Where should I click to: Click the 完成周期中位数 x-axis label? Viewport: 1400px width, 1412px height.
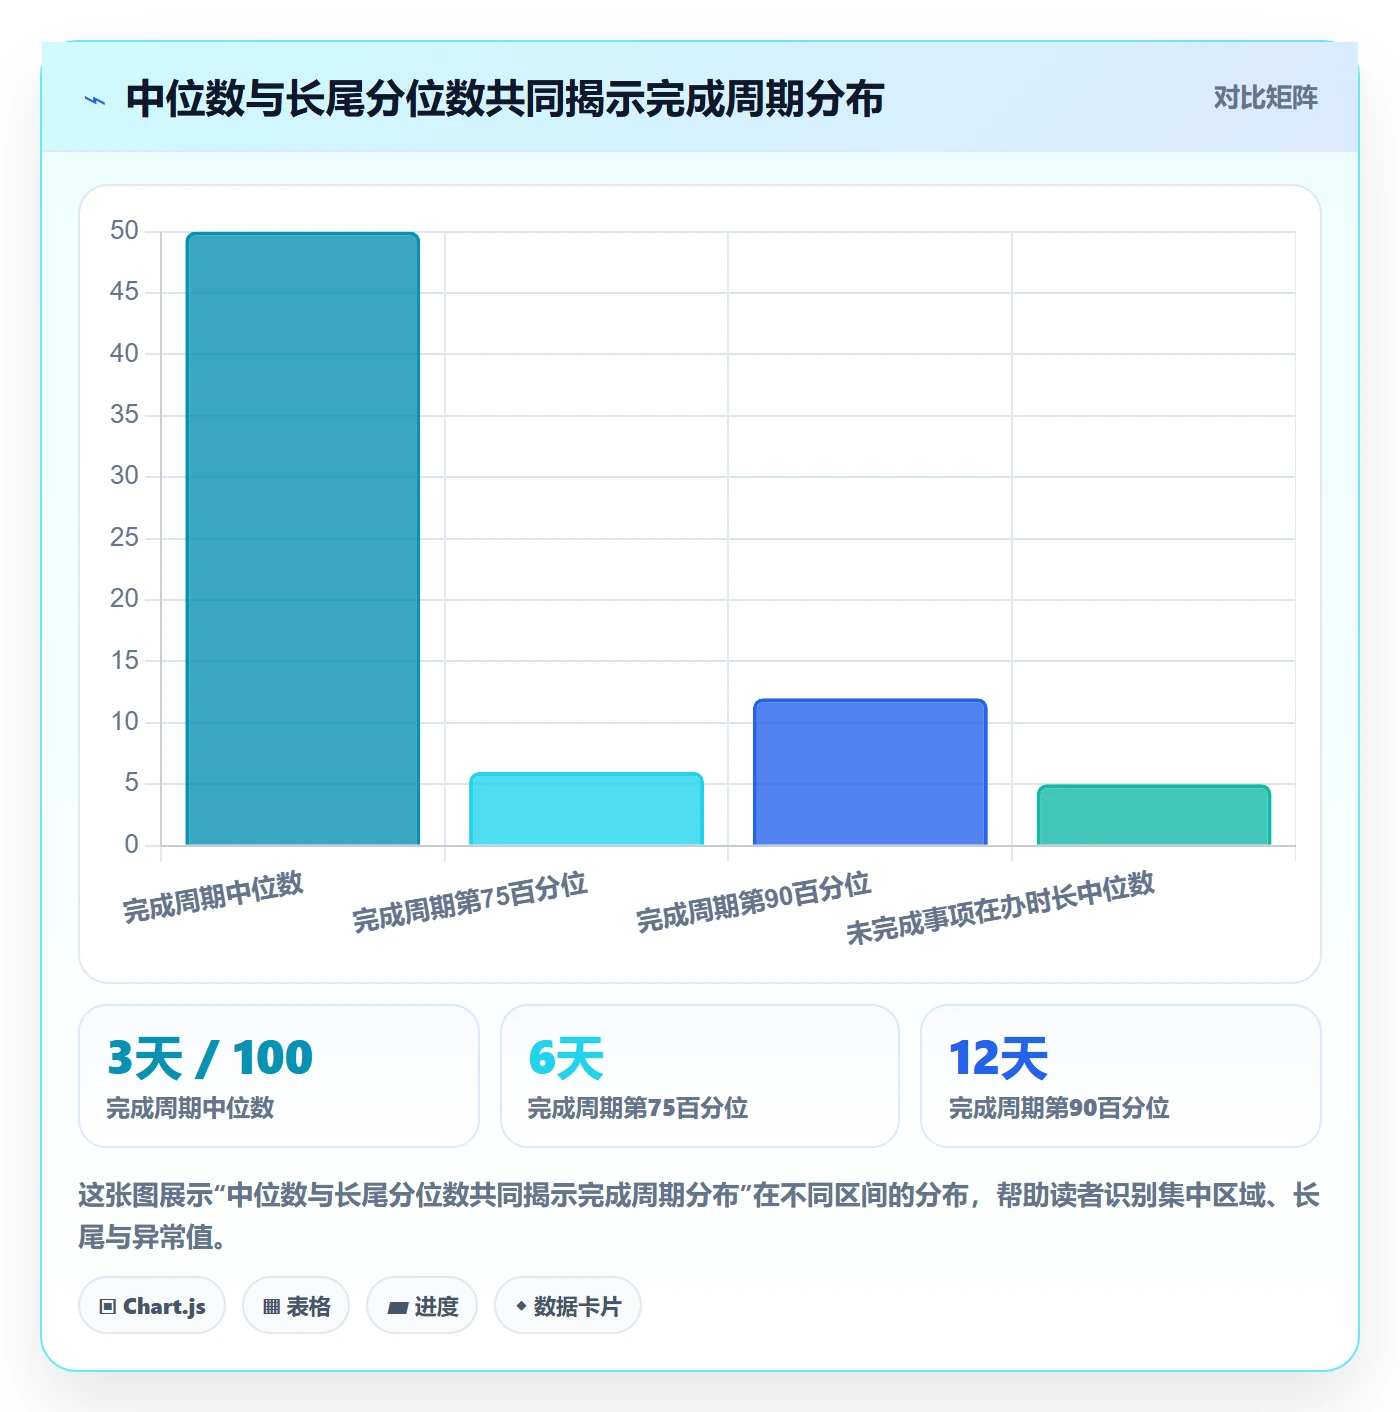[213, 897]
